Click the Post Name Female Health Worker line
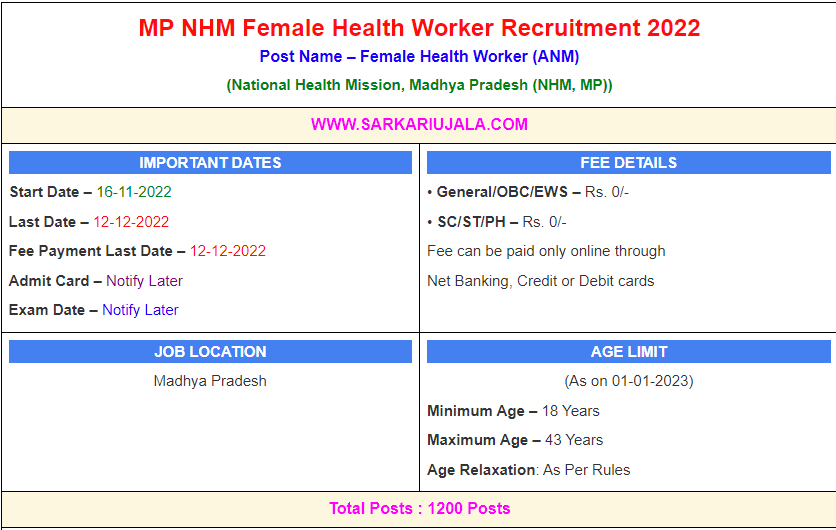 [419, 57]
